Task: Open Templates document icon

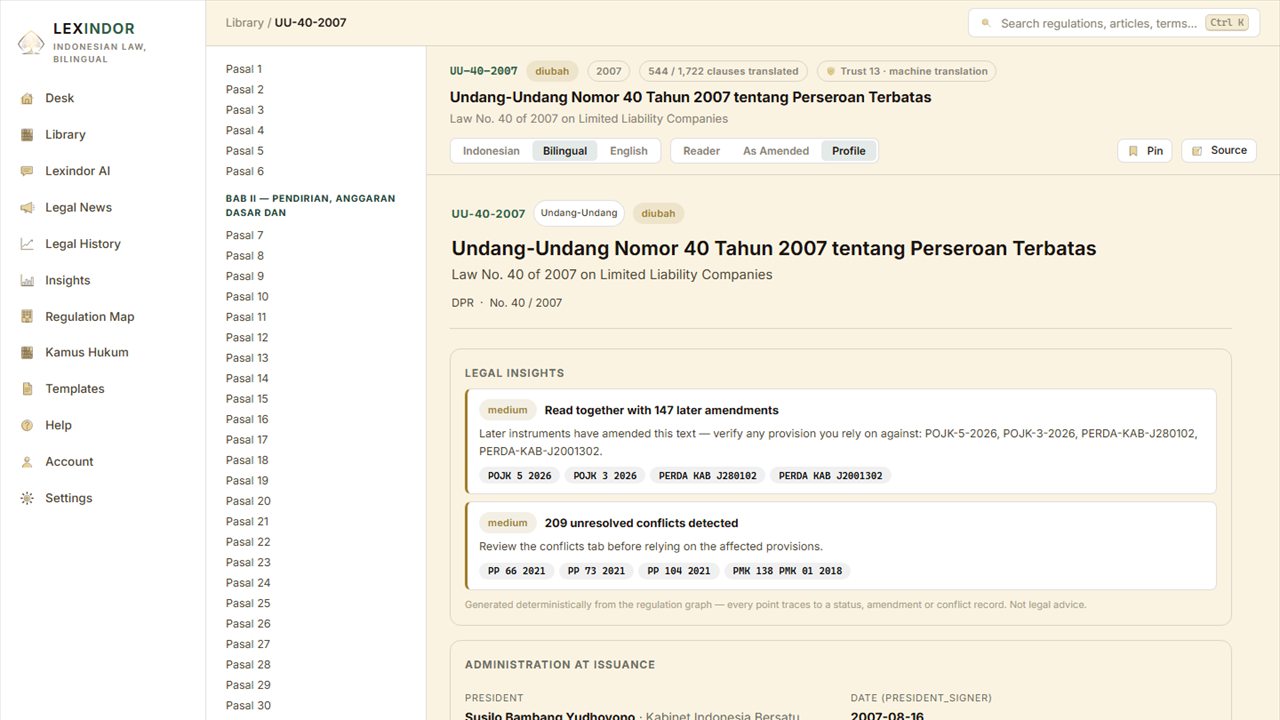Action: pos(27,389)
